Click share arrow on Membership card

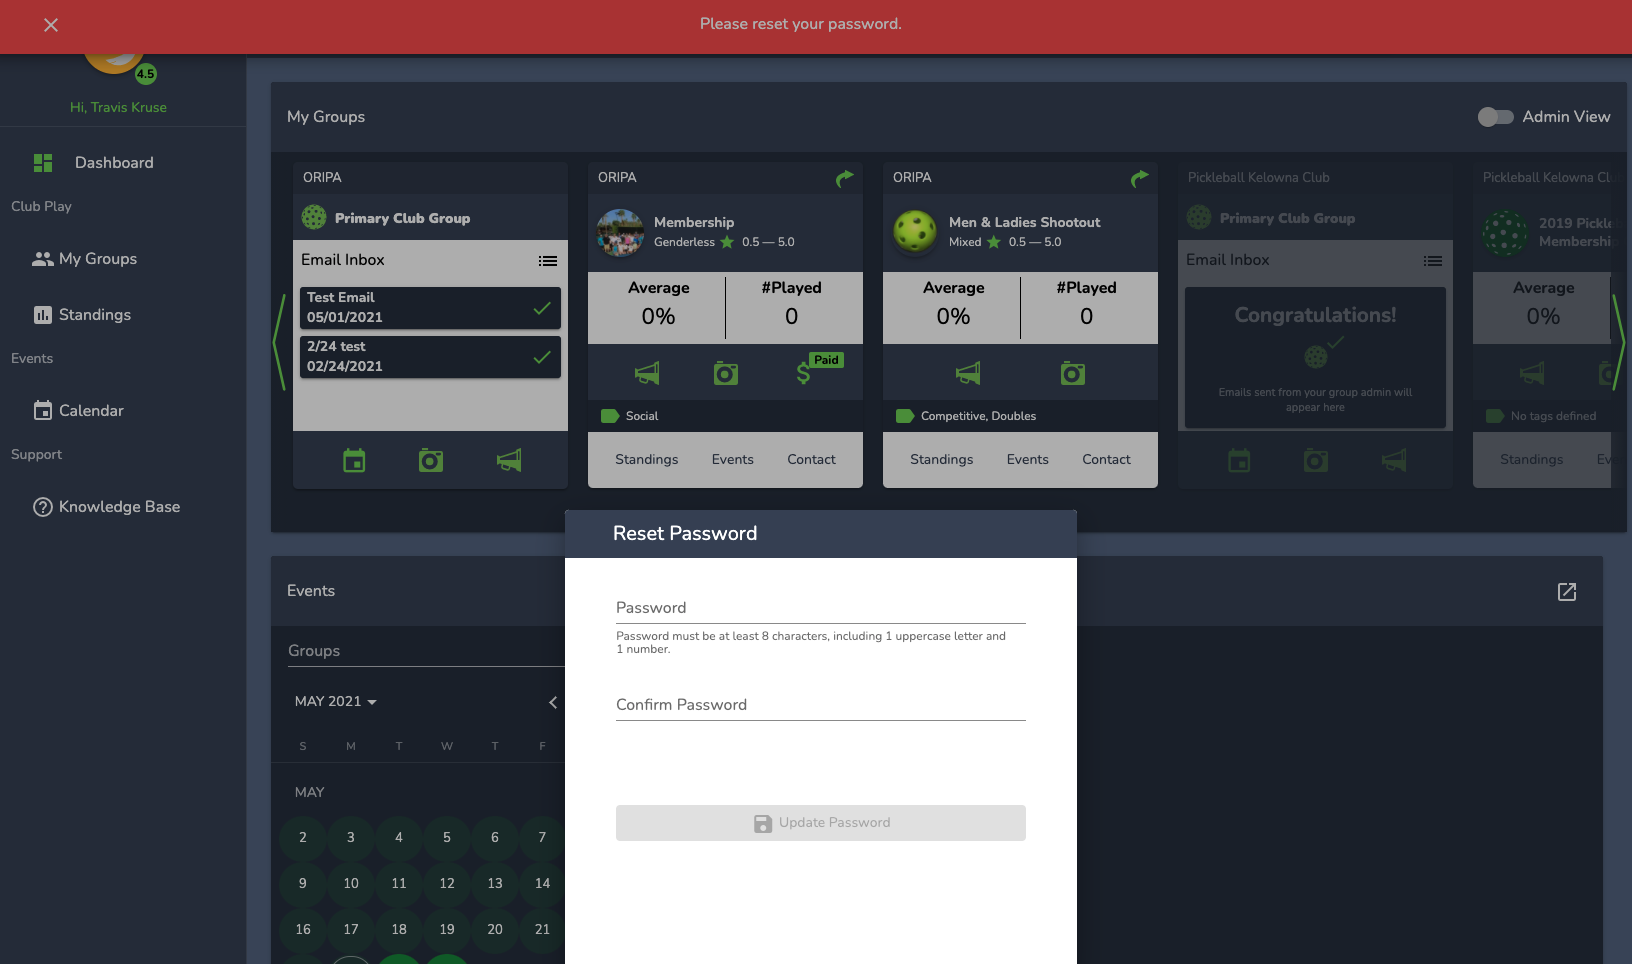pos(845,178)
